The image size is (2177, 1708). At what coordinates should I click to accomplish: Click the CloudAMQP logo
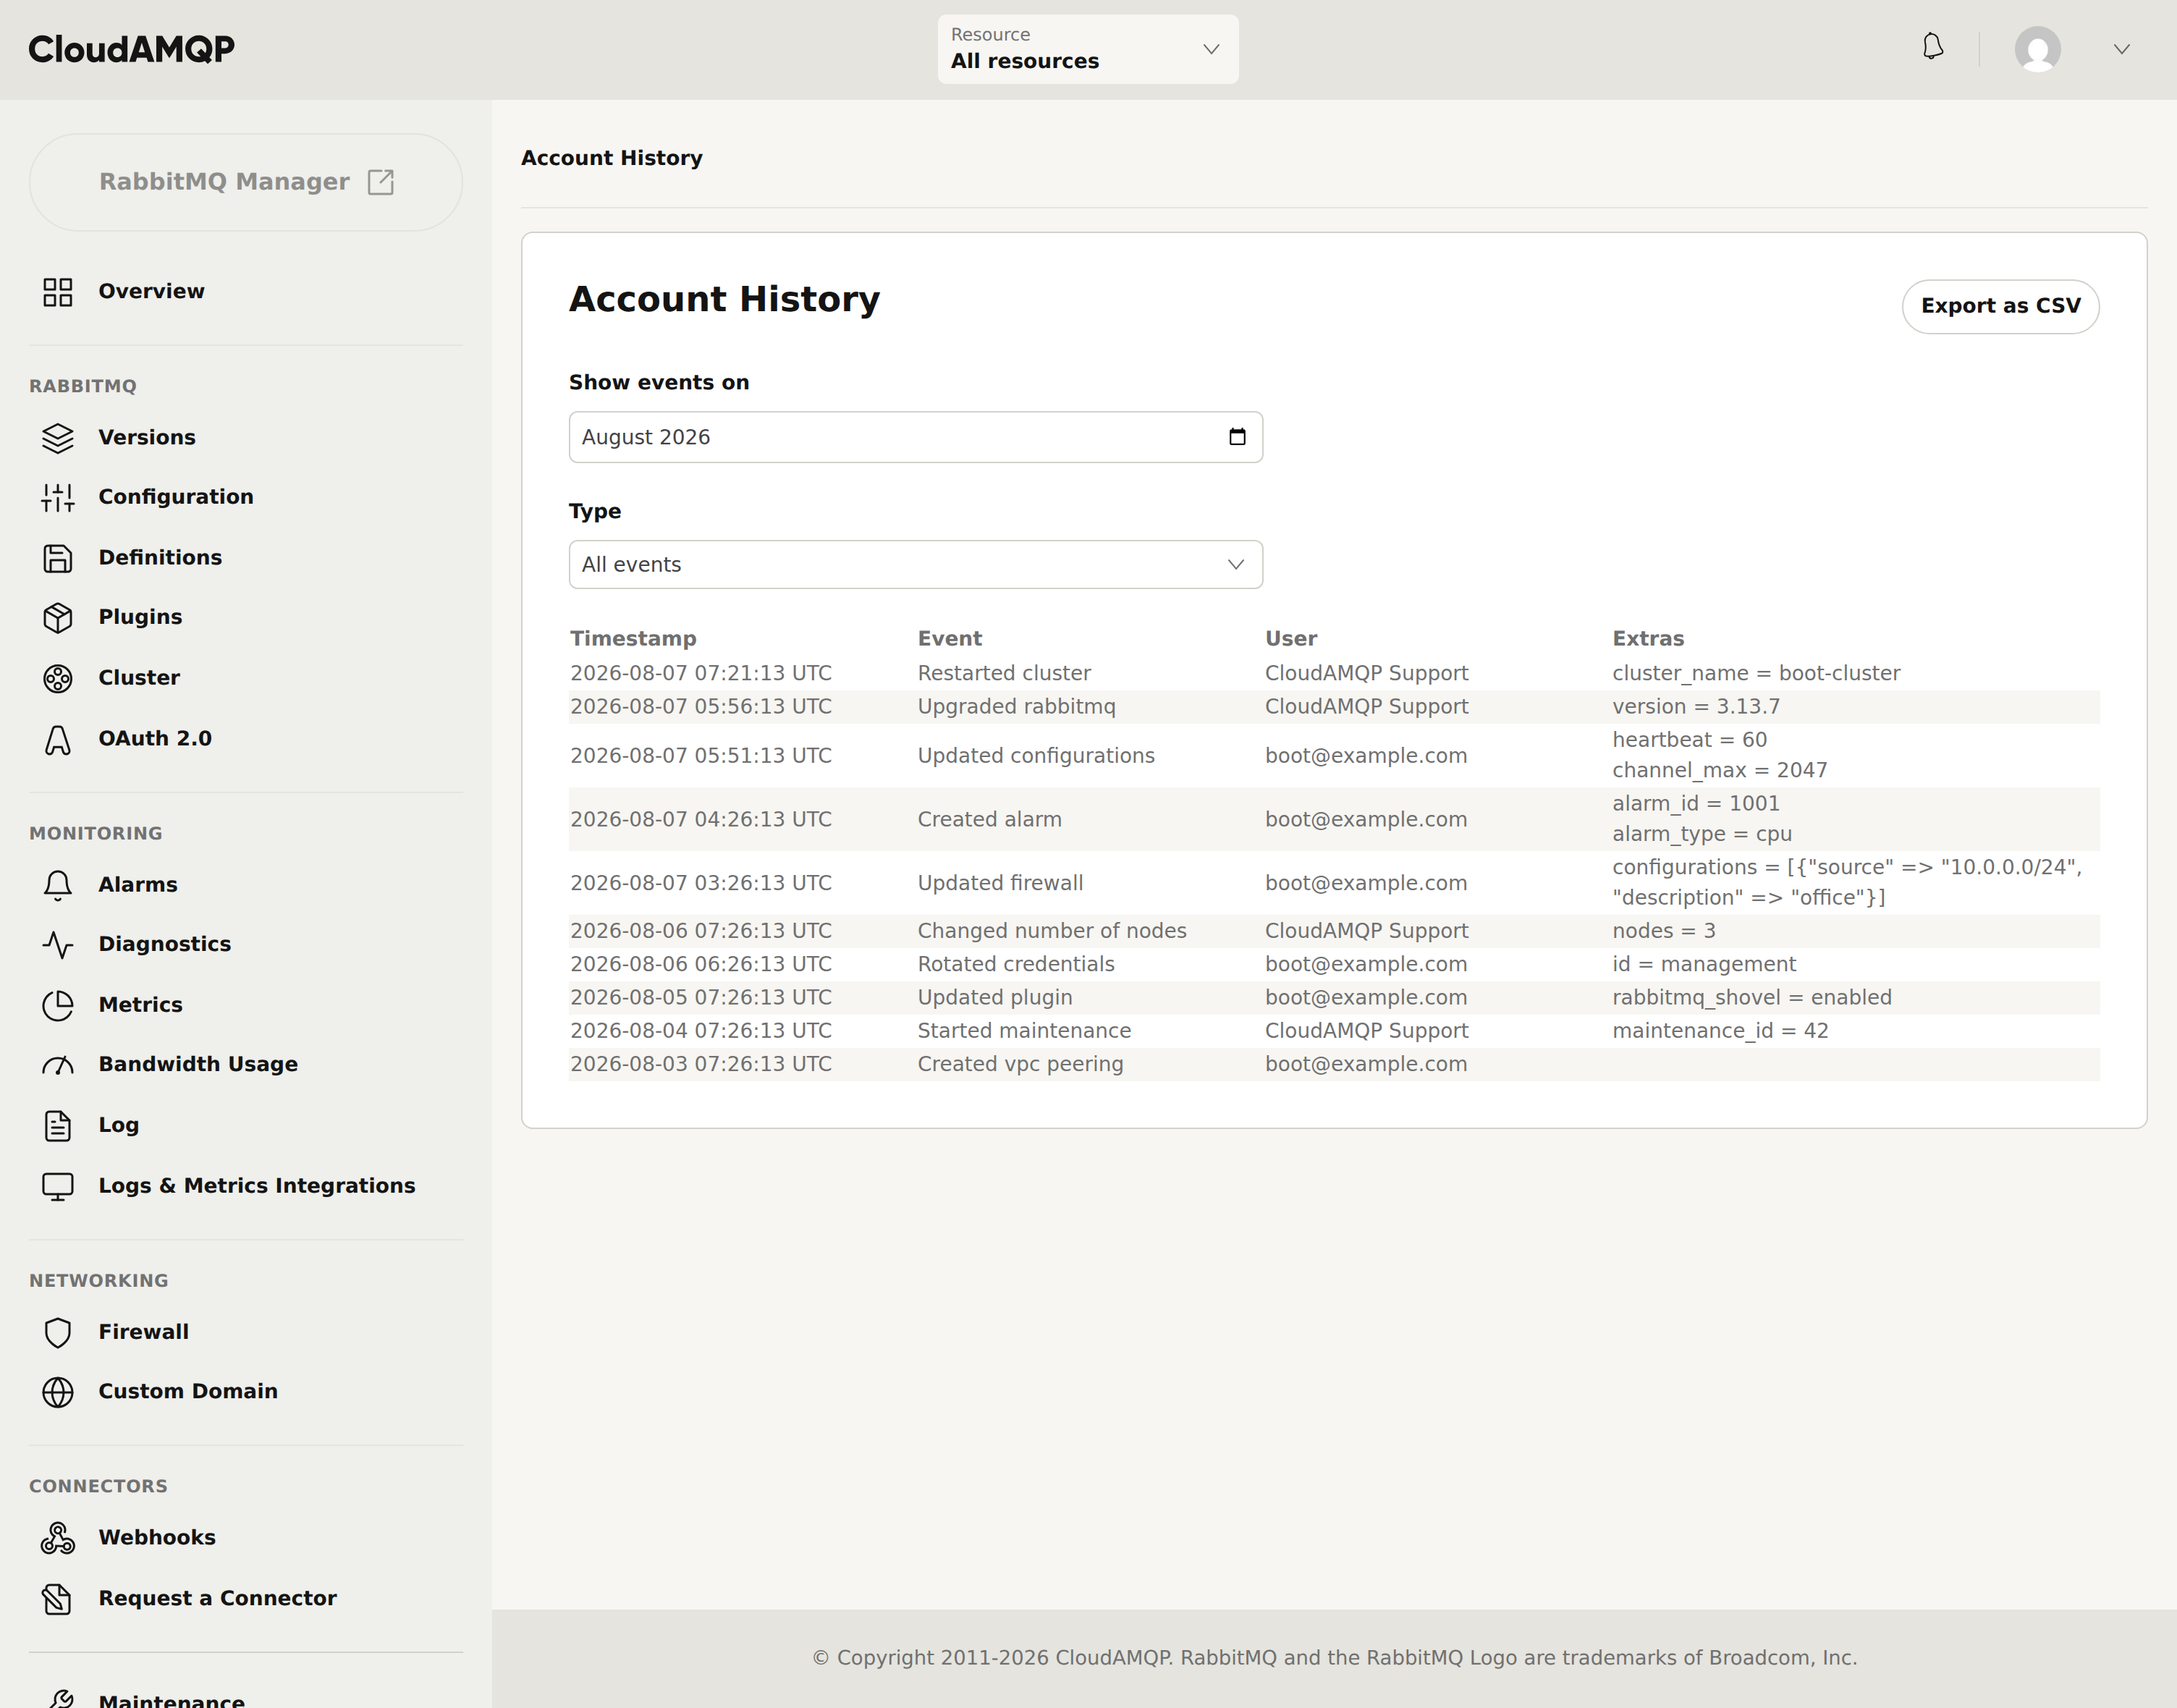click(131, 49)
